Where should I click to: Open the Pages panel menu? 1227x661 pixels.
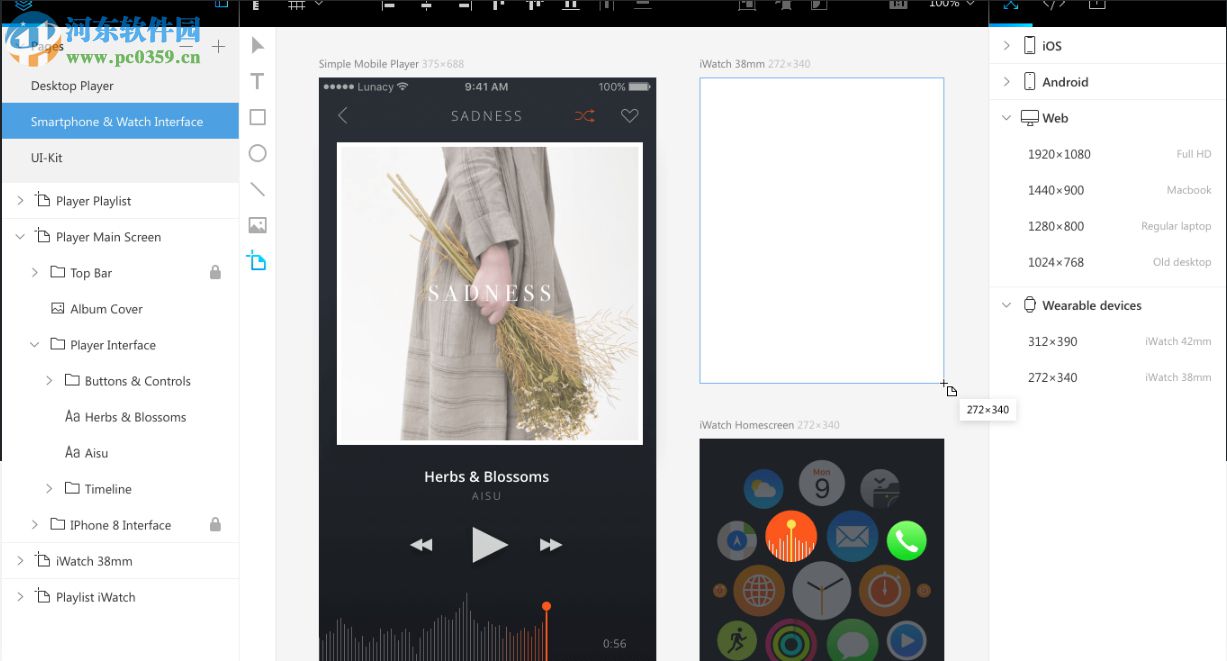(186, 45)
